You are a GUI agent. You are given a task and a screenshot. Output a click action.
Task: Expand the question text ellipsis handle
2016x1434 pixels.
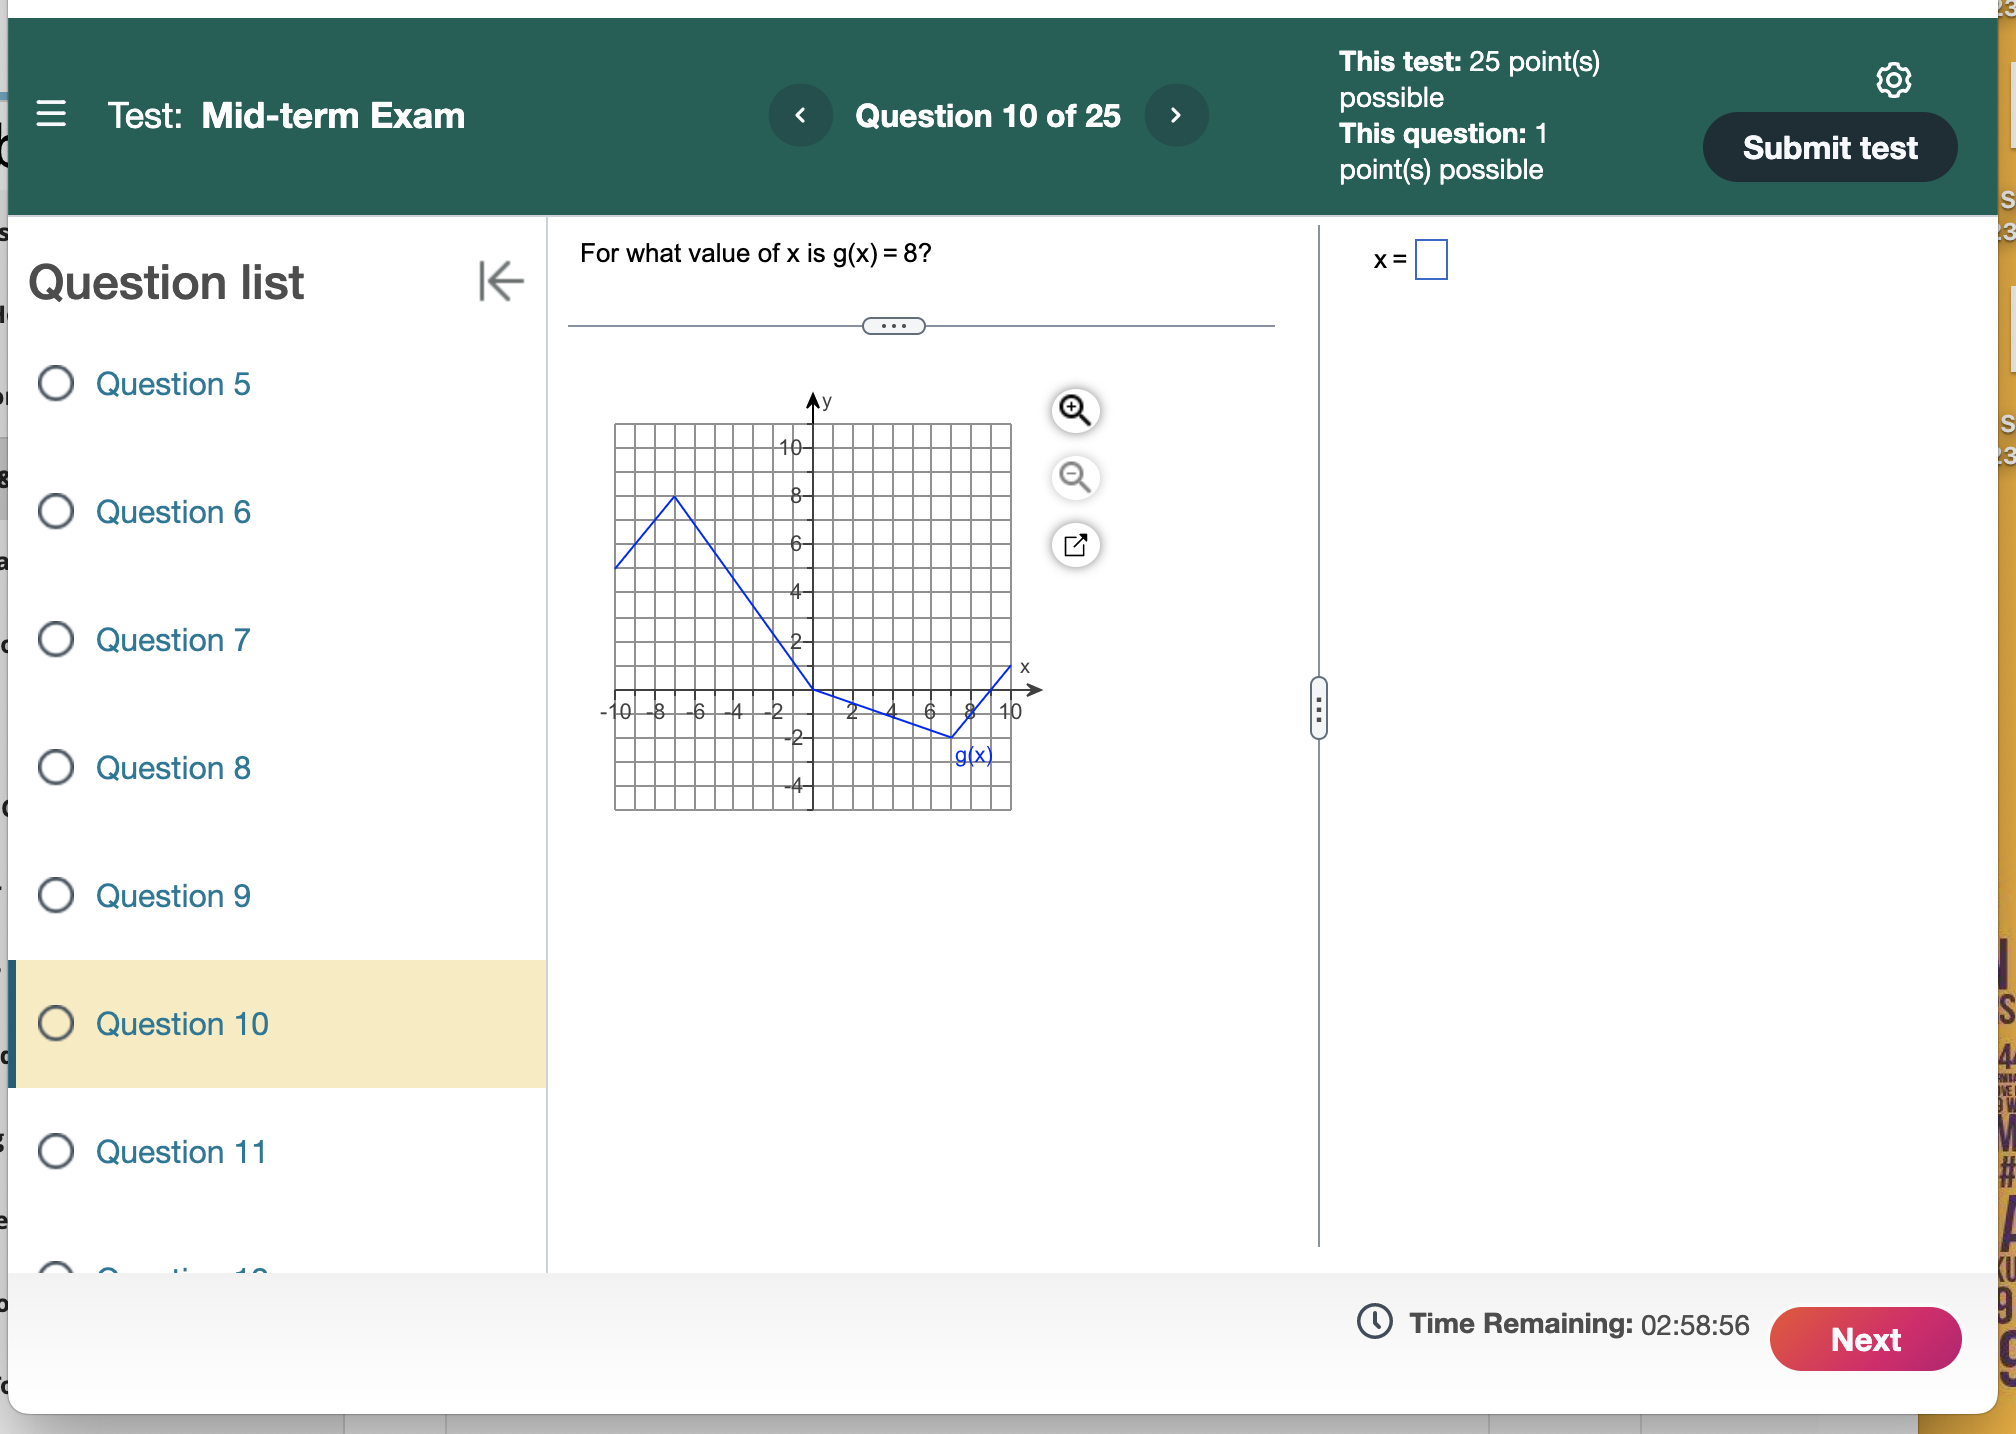(893, 326)
